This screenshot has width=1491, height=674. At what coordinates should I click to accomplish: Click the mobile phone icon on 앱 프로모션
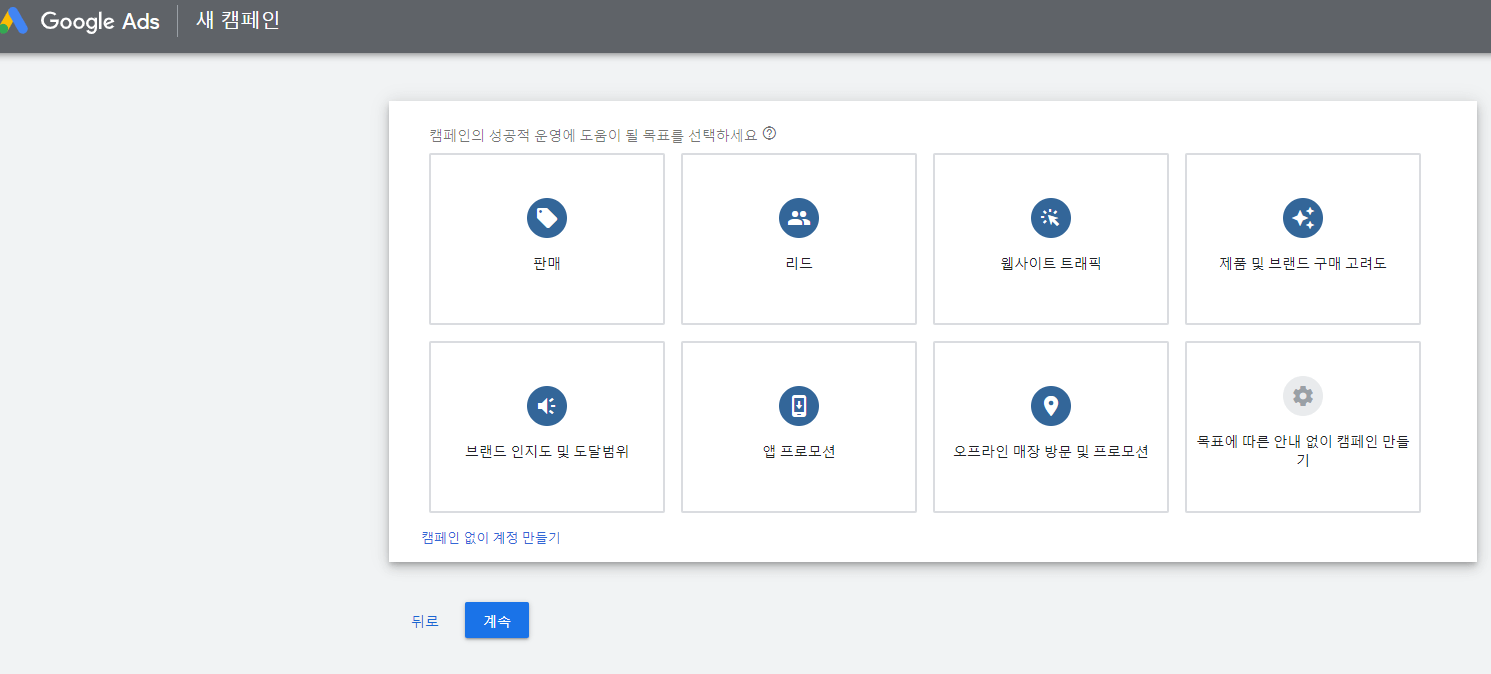(799, 405)
